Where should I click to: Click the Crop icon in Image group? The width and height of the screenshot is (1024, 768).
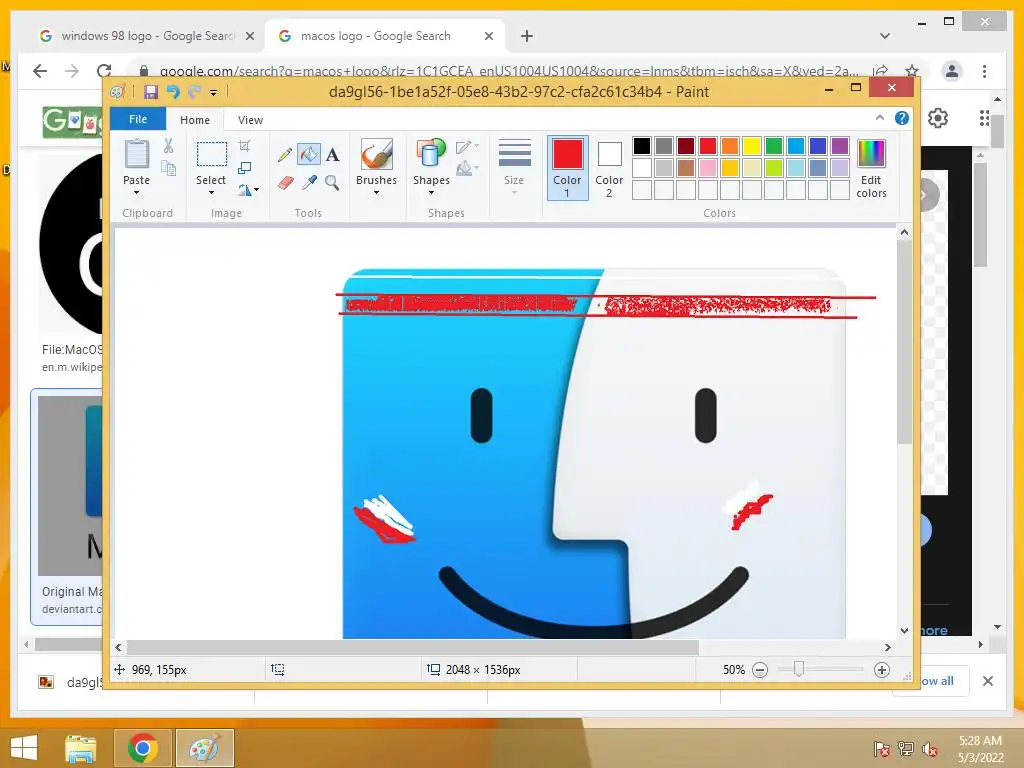tap(244, 146)
